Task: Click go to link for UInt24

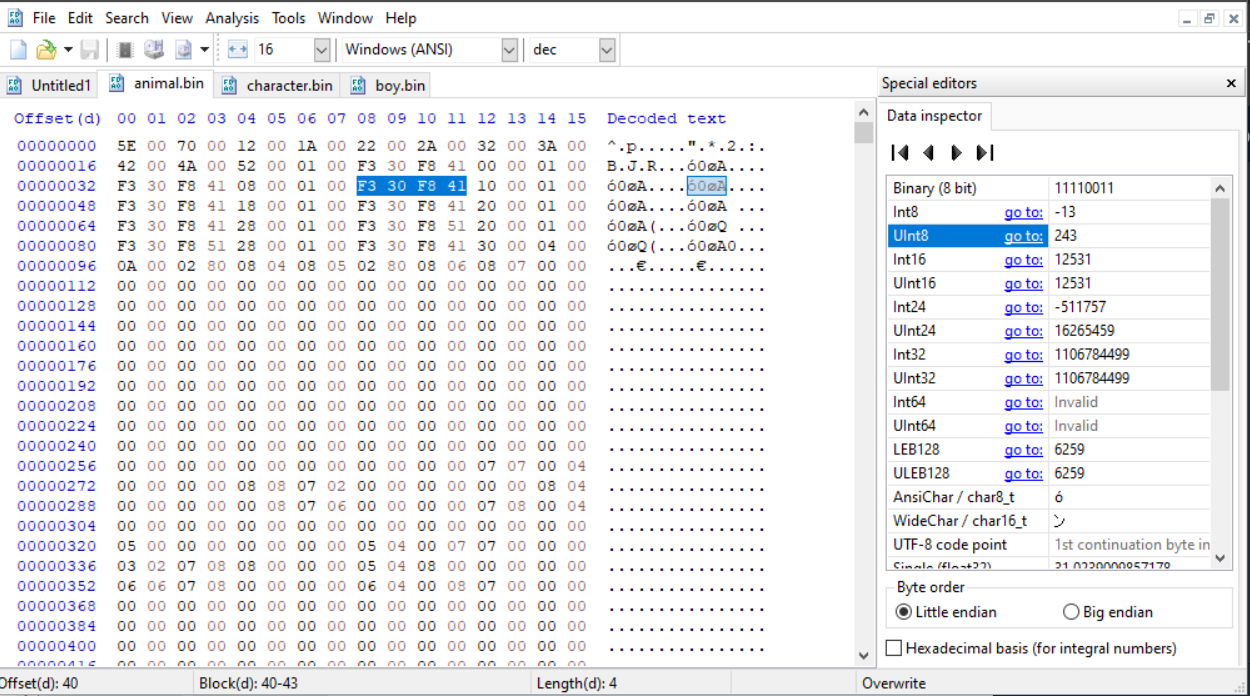Action: click(1023, 331)
